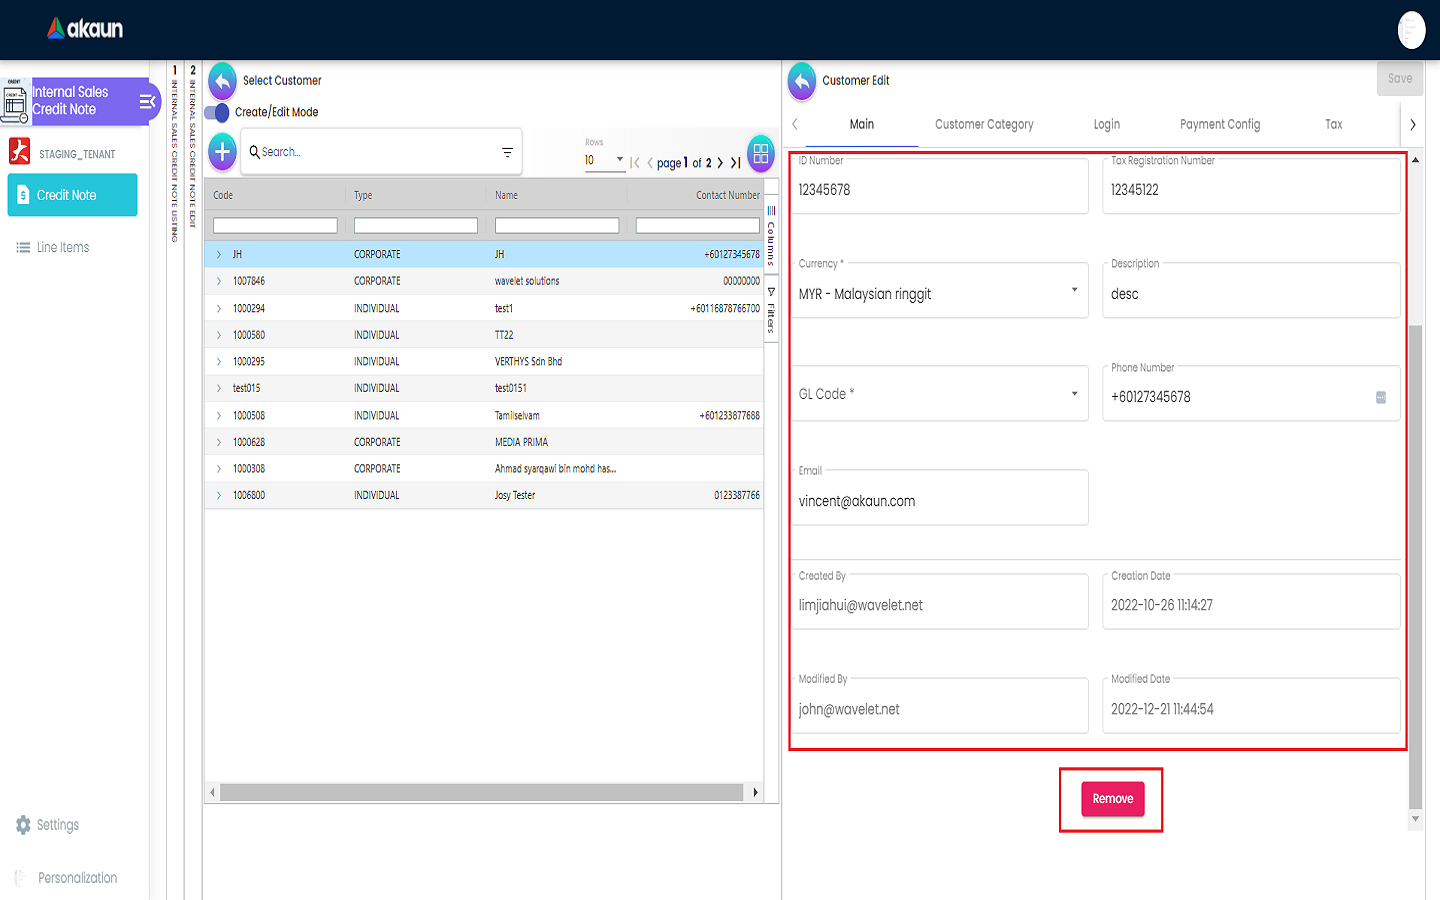
Task: Collapse the Internal Sales Credit Note sidebar menu
Action: 147,101
